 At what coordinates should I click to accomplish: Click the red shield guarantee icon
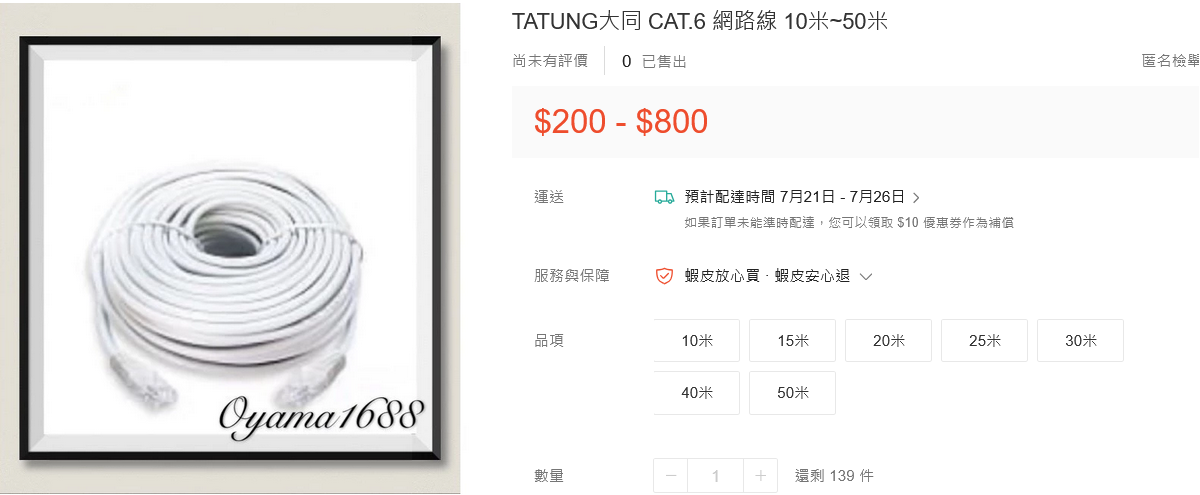point(664,276)
